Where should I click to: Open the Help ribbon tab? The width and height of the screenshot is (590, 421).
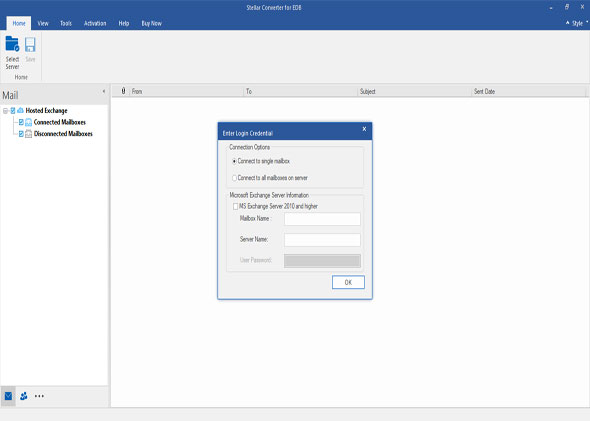pyautogui.click(x=124, y=23)
